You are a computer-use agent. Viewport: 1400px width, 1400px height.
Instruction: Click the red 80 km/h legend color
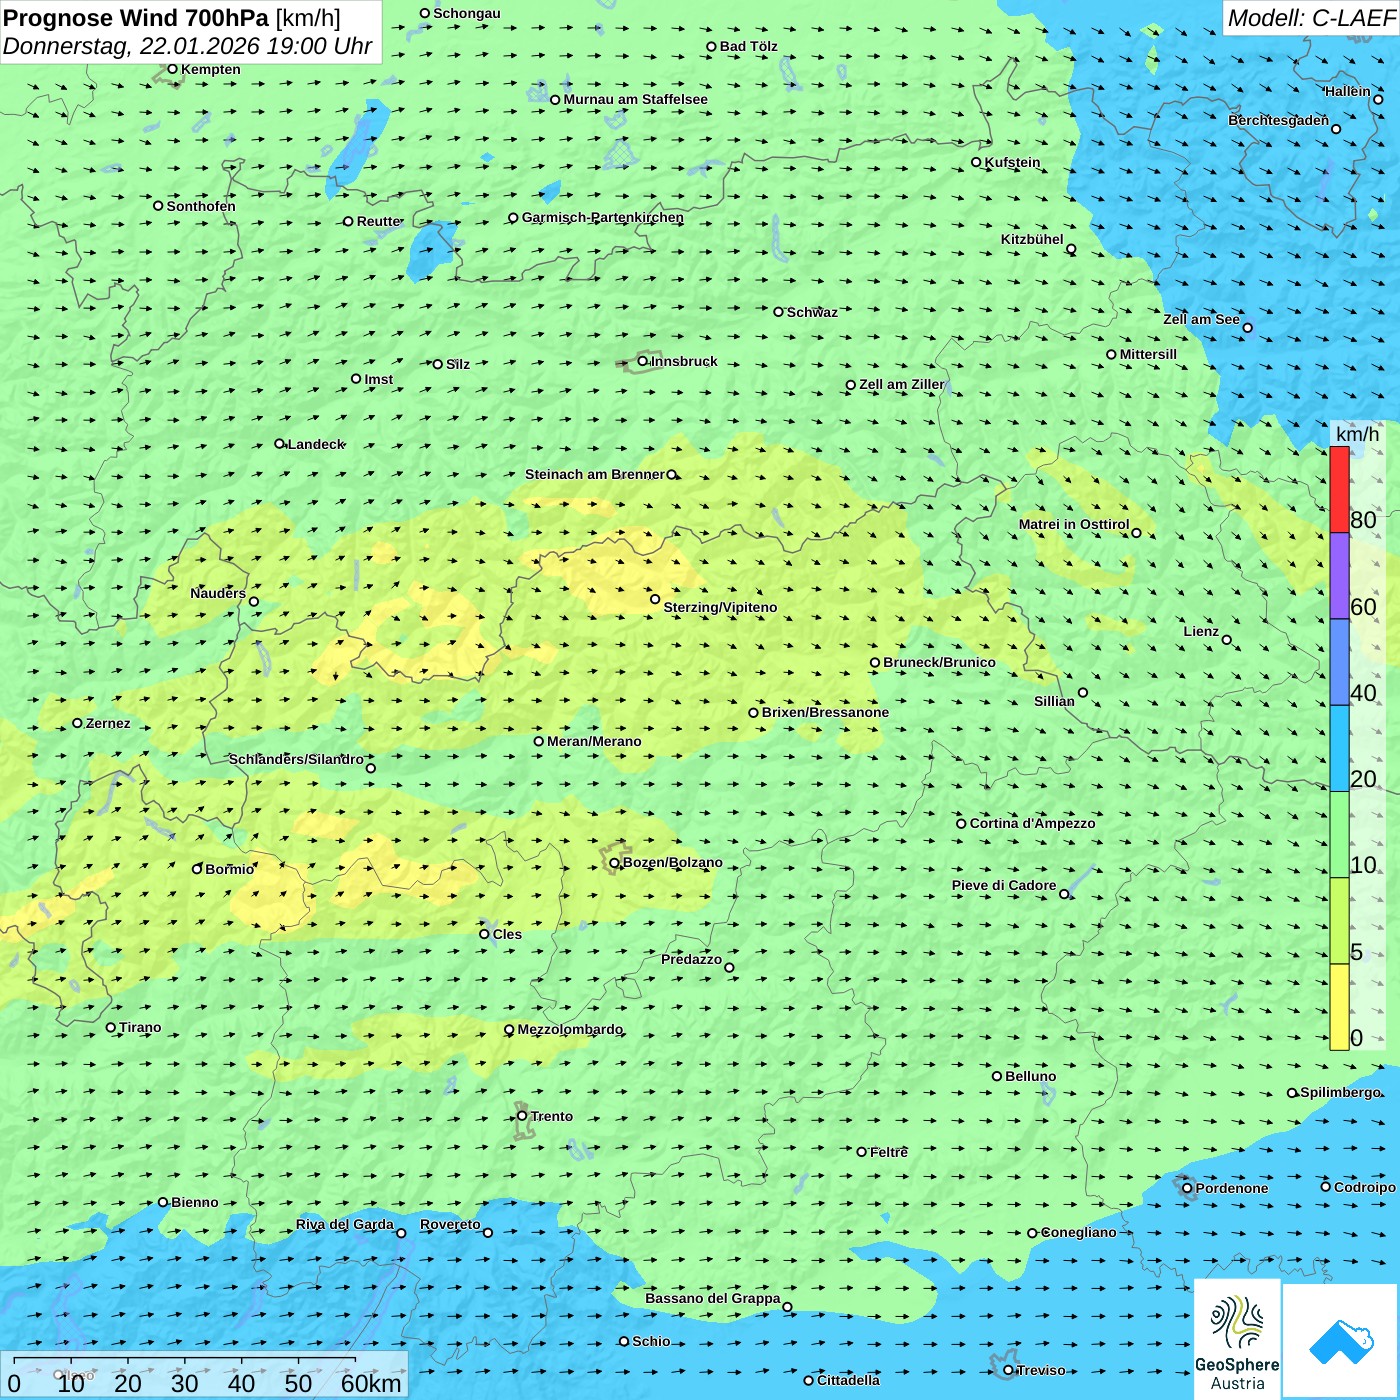1339,490
